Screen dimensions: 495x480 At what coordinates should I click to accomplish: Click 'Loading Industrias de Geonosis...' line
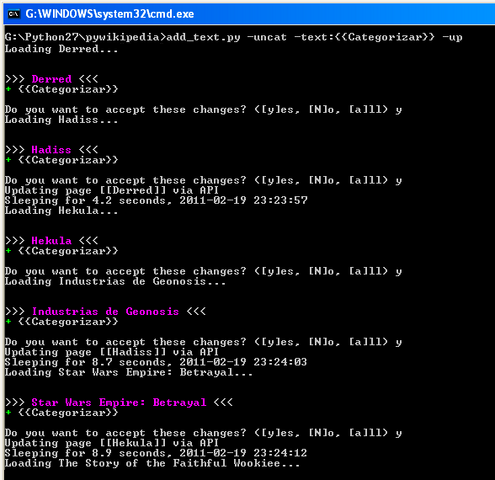[x=115, y=281]
